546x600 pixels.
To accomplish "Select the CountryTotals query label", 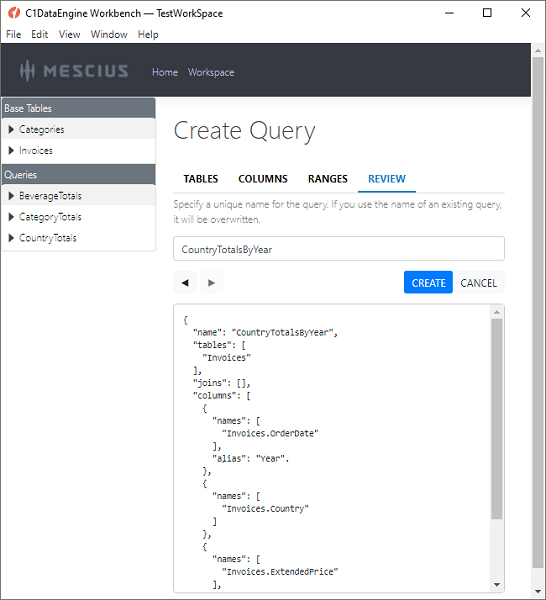I will point(48,238).
